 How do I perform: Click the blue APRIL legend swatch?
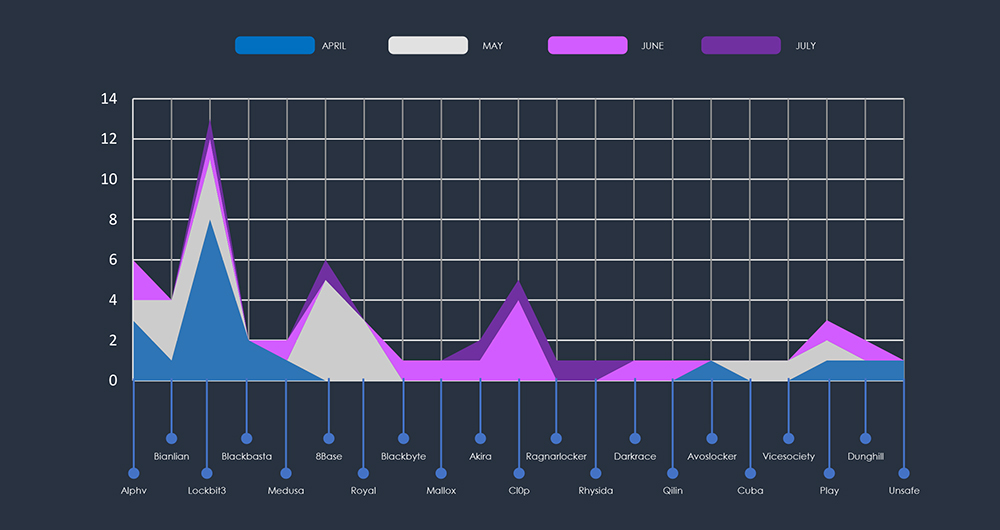[275, 45]
